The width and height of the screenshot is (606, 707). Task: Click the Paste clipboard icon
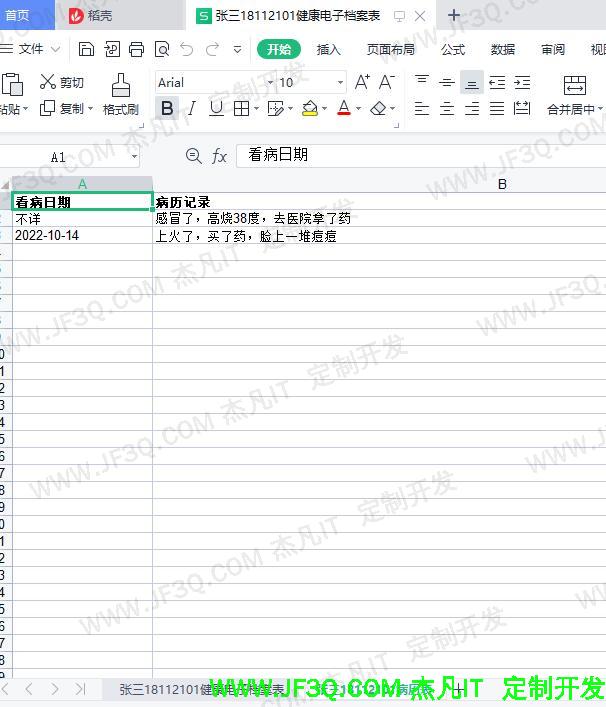point(12,84)
